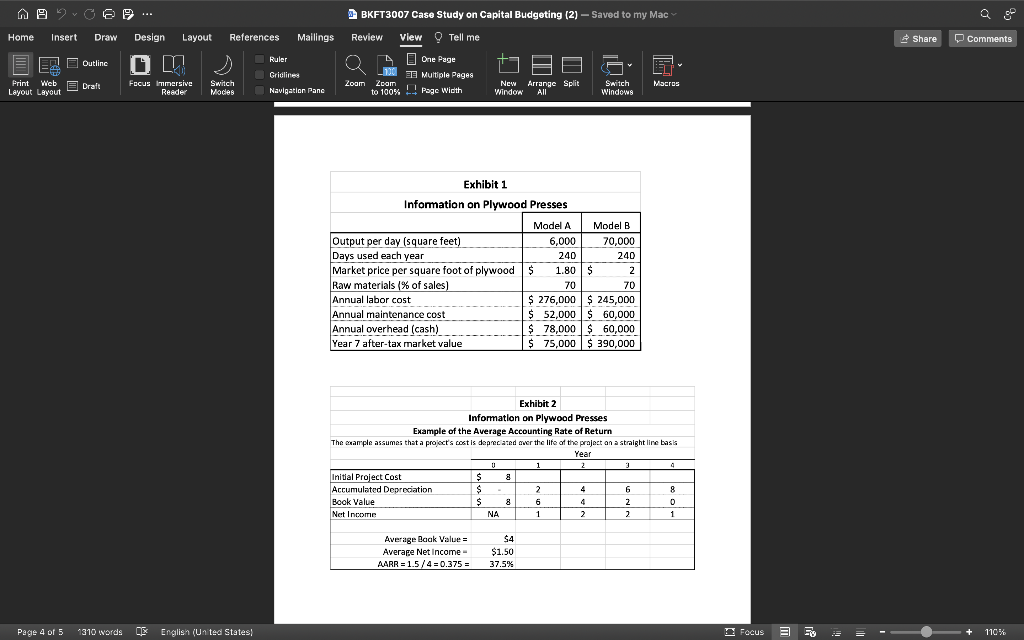The image size is (1024, 640).
Task: Click Zoom to 100%
Action: pyautogui.click(x=386, y=74)
